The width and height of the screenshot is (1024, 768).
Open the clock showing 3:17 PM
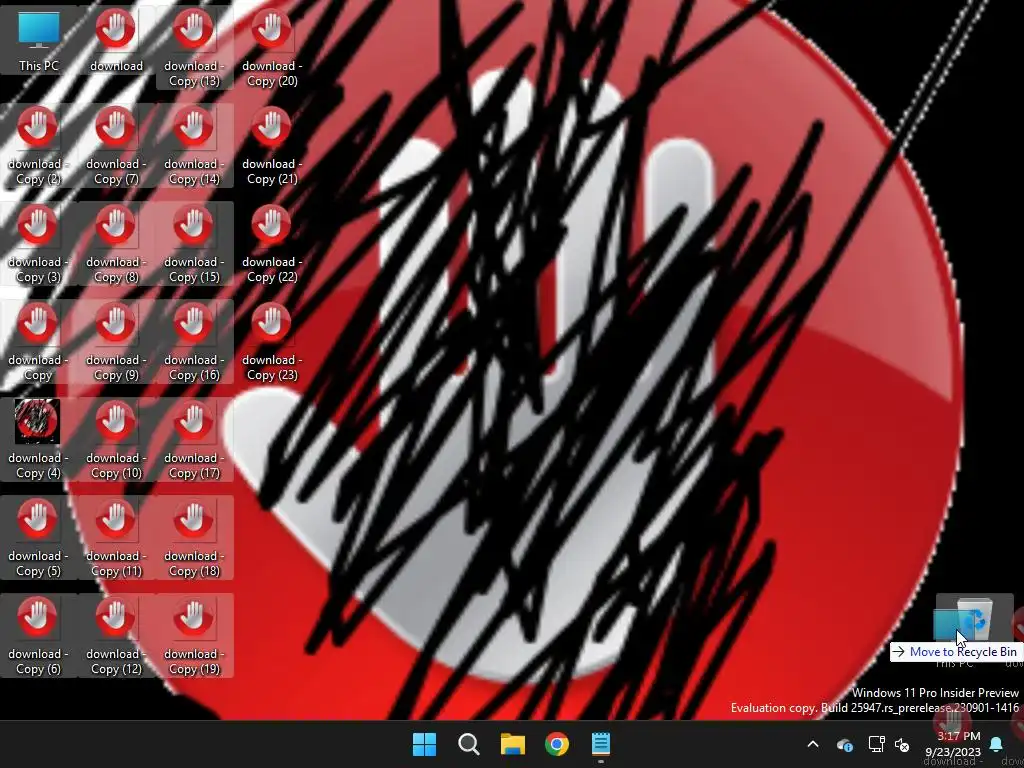tap(953, 744)
